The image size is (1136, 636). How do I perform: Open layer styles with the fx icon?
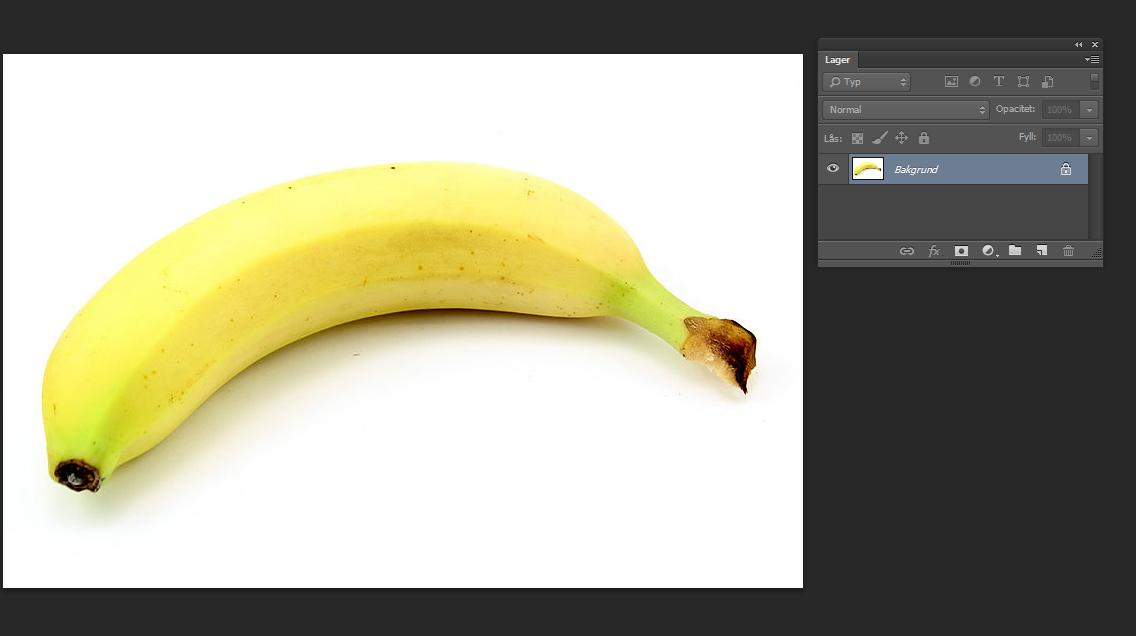point(935,250)
